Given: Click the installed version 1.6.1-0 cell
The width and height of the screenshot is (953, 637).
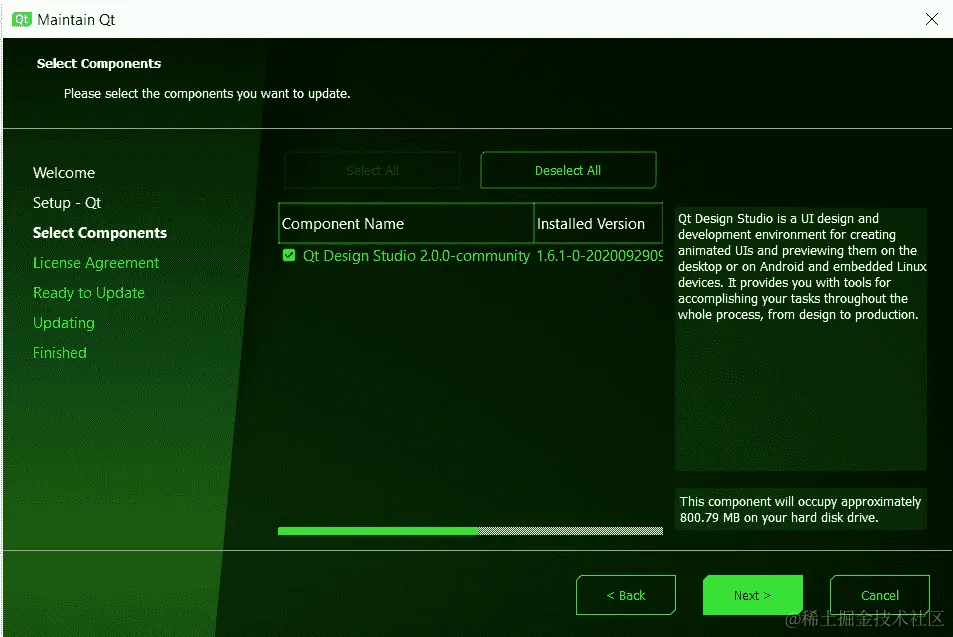Looking at the screenshot, I should pyautogui.click(x=599, y=256).
